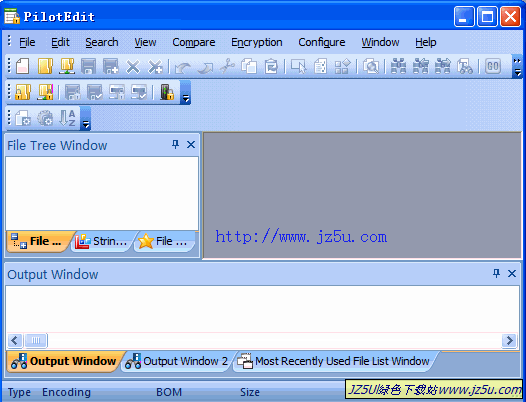Click the Output Window scroll-left arrow
This screenshot has width=526, height=402.
[14, 341]
